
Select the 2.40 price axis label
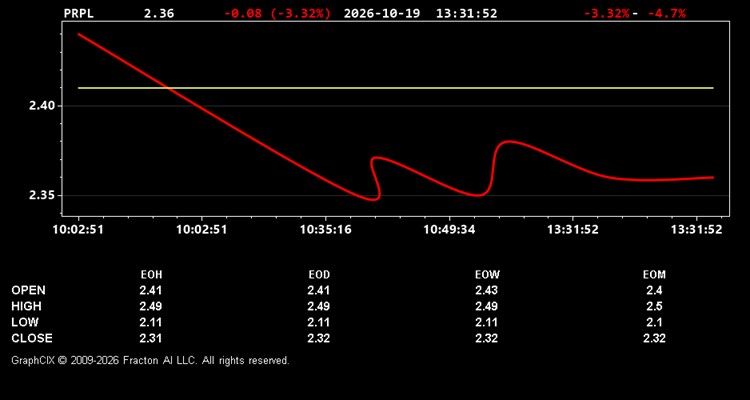(42, 106)
